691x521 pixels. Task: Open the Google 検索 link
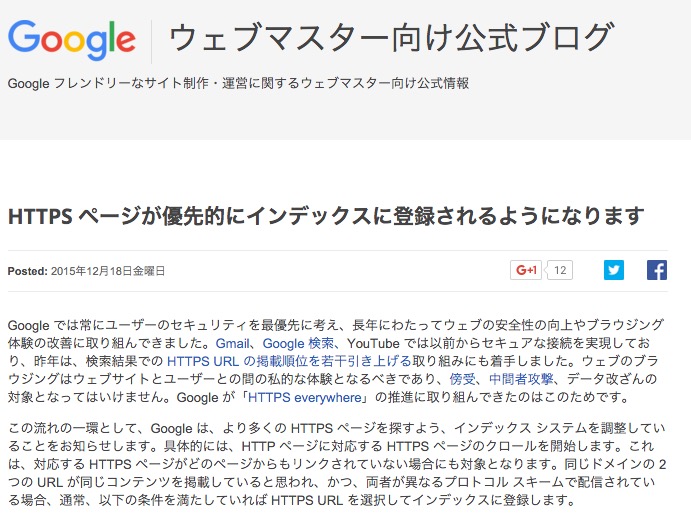tap(298, 343)
